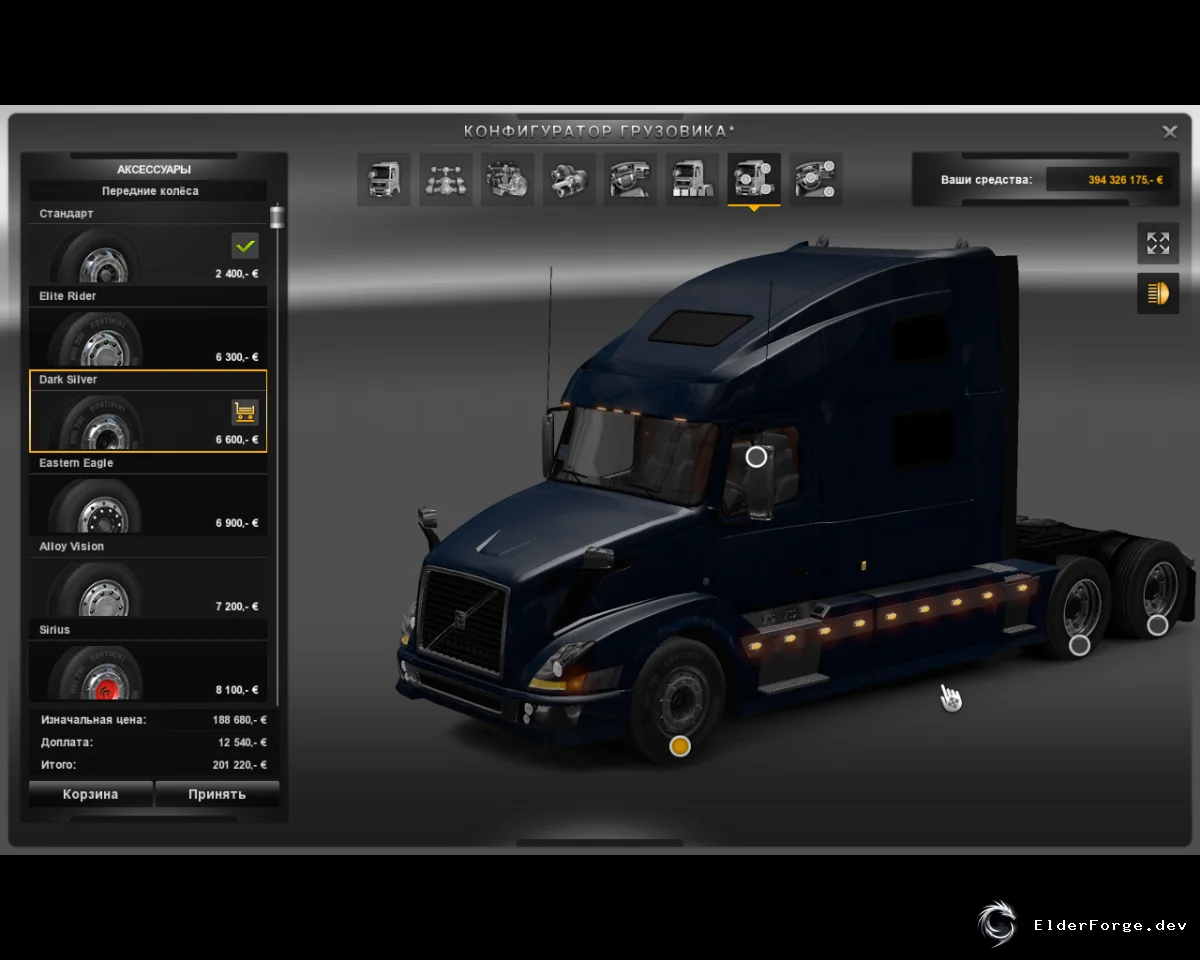Click the accessories list scrollbar handle

277,218
